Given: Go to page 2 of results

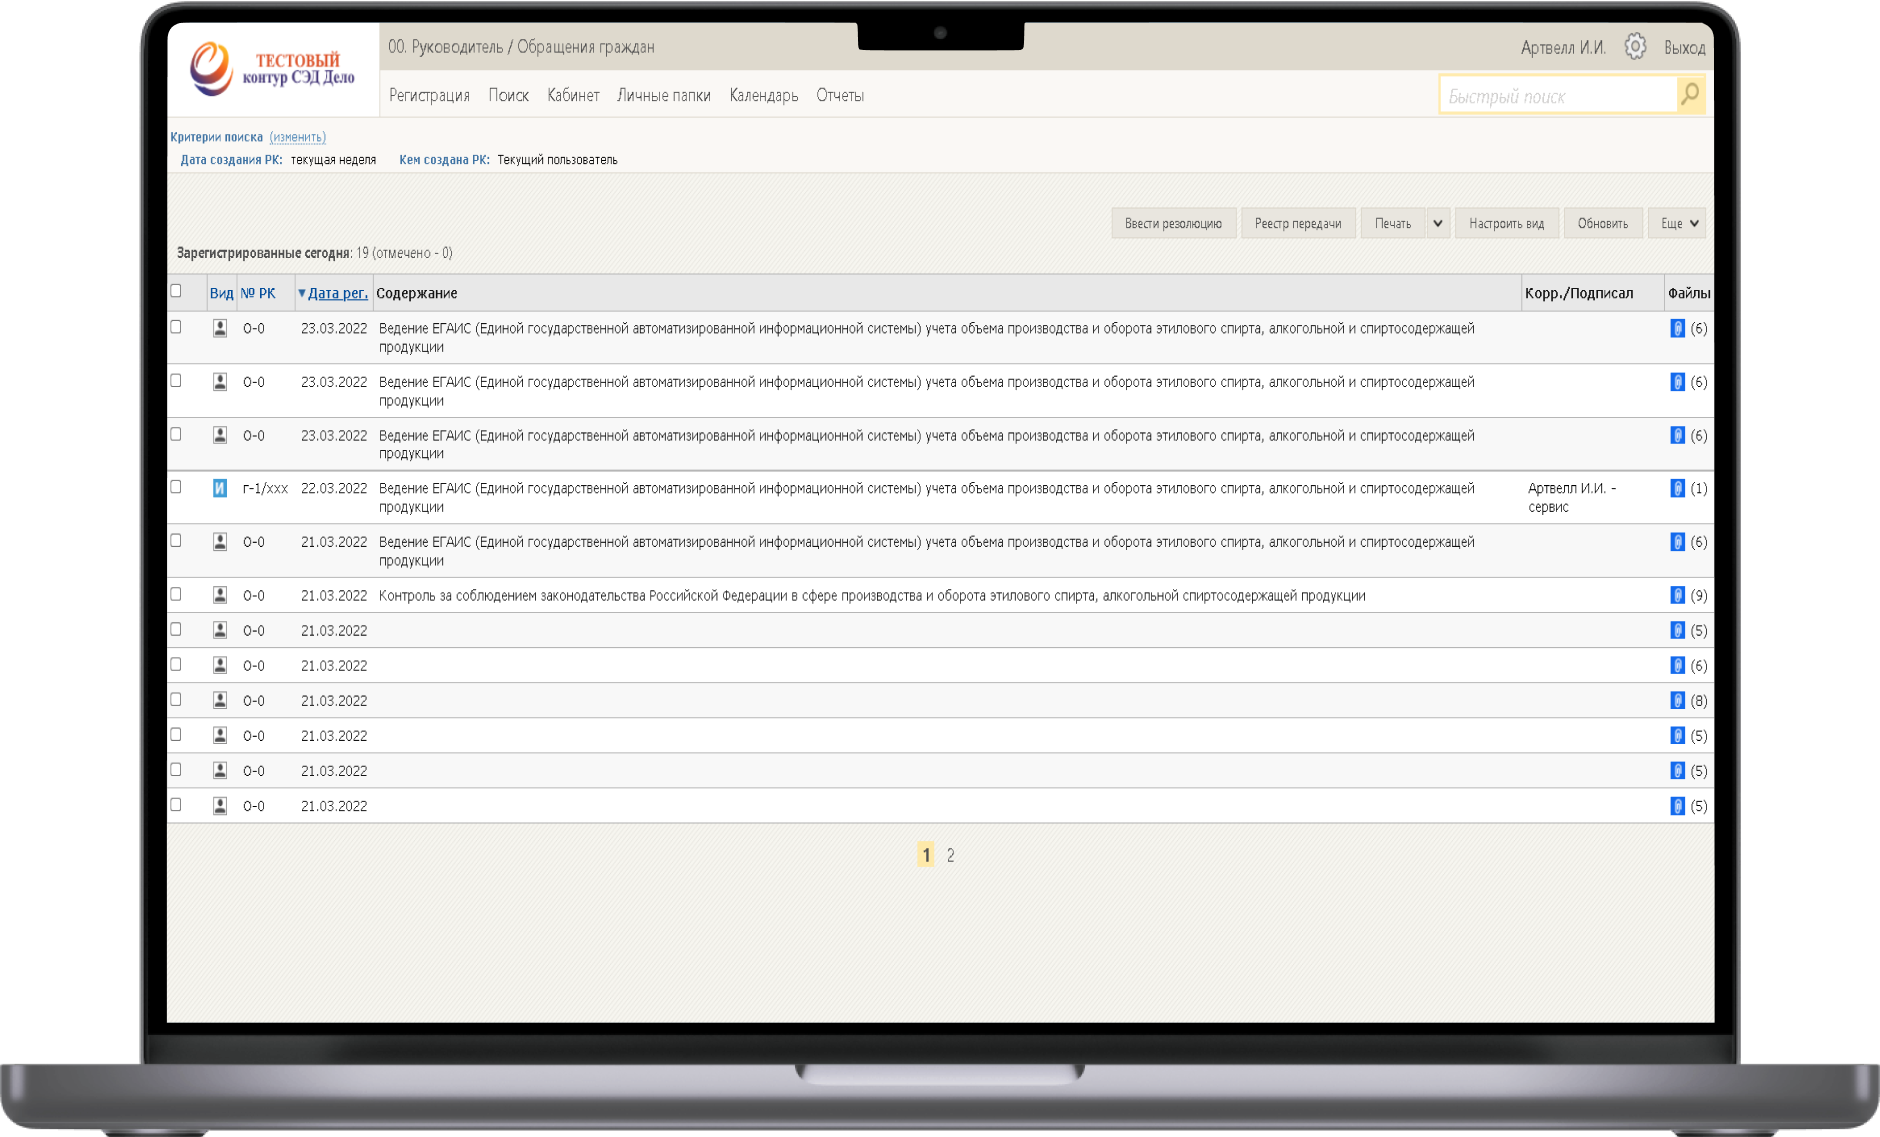Looking at the screenshot, I should (x=950, y=855).
